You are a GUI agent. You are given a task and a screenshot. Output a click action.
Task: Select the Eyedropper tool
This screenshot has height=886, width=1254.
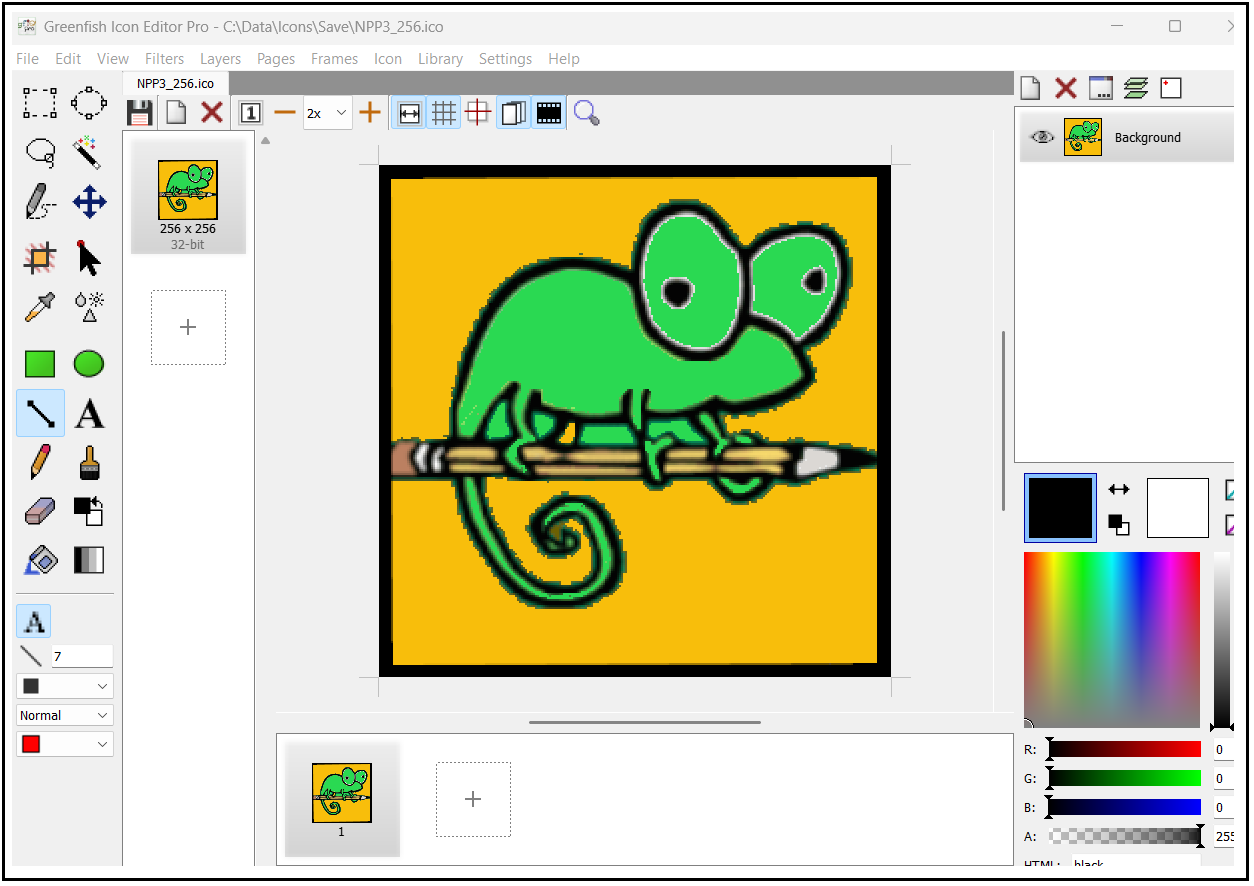[39, 307]
